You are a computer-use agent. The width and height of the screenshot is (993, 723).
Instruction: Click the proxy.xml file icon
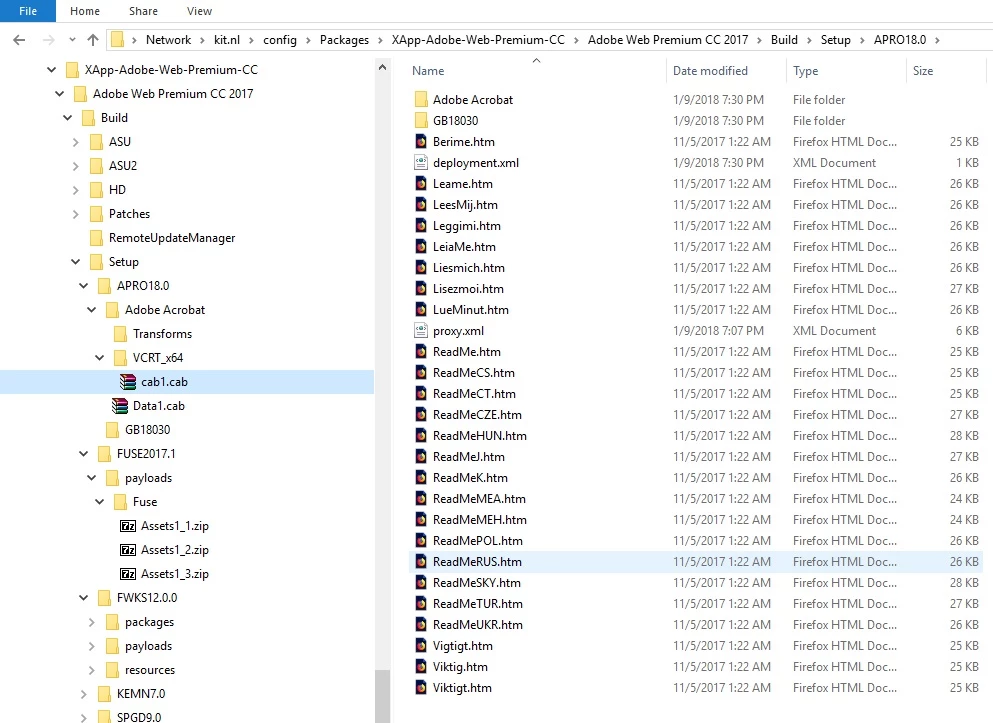coord(421,330)
